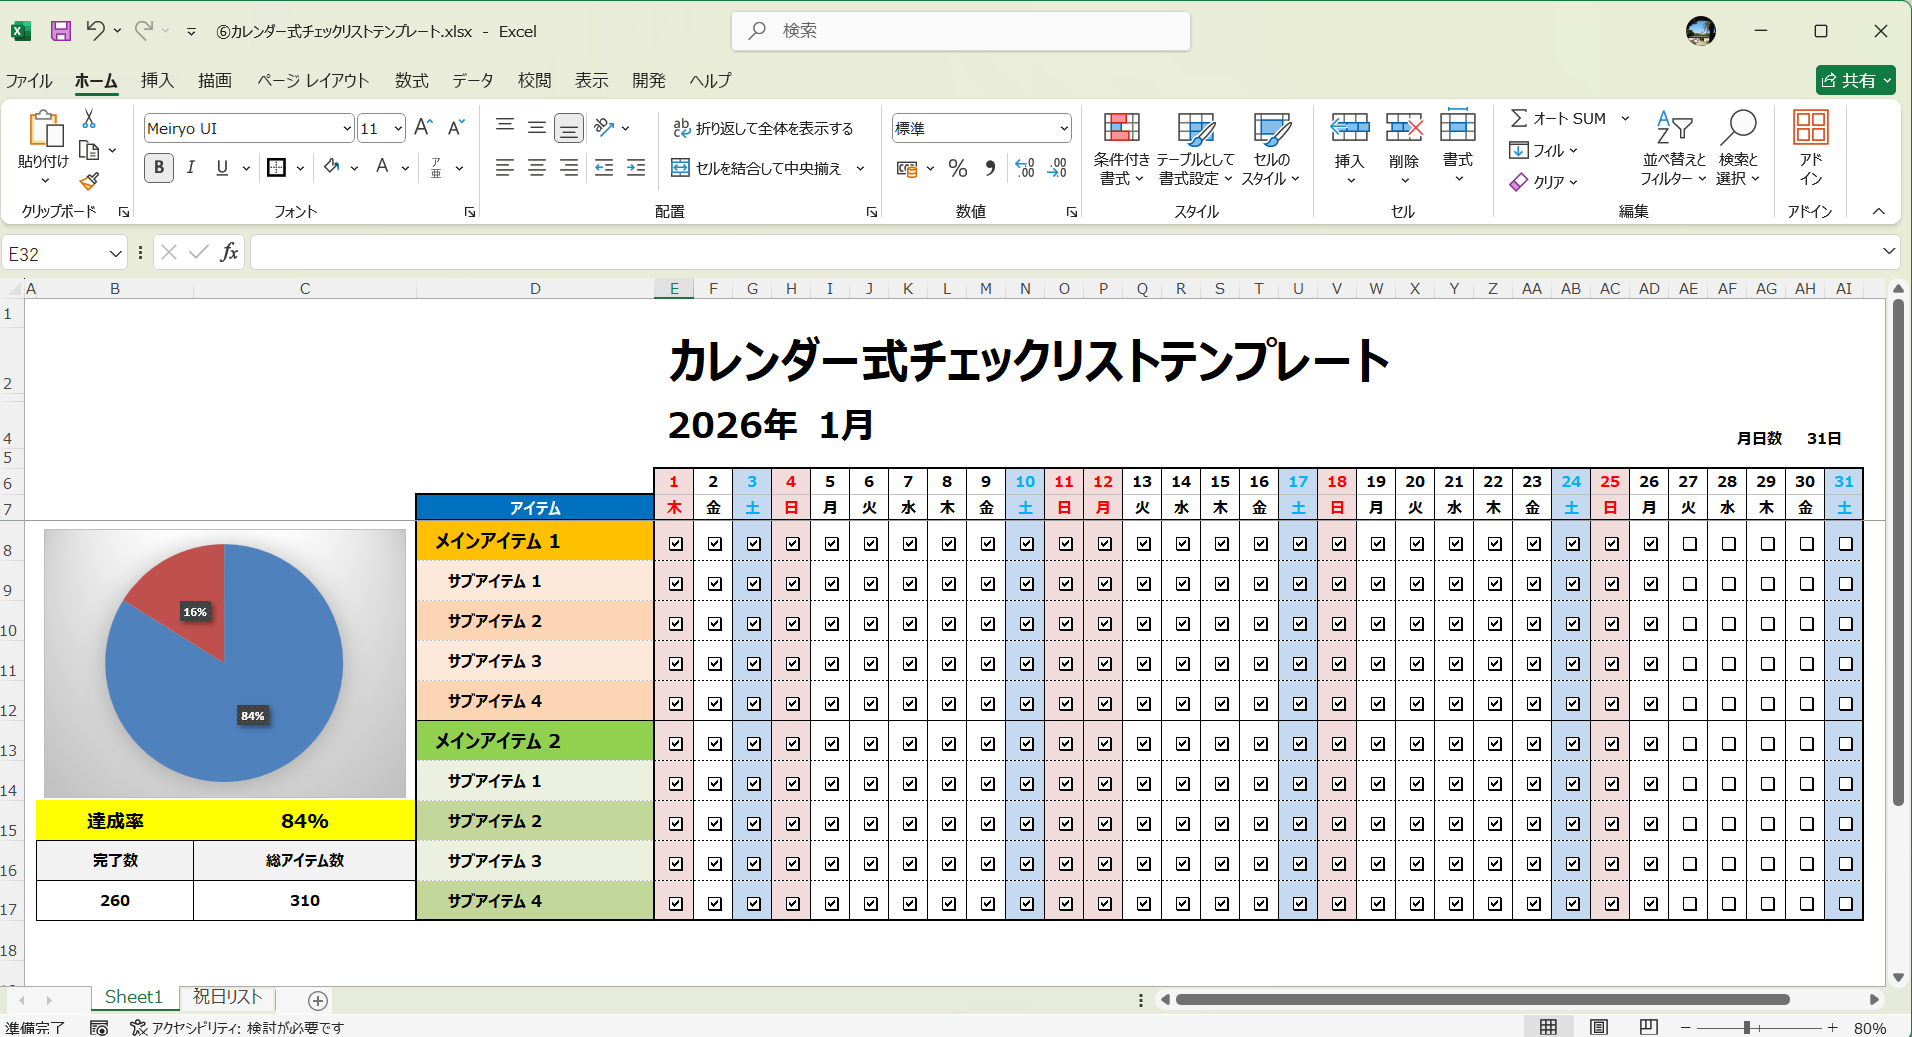The height and width of the screenshot is (1037, 1912).
Task: Apply the percentage (%) number format
Action: tap(957, 168)
